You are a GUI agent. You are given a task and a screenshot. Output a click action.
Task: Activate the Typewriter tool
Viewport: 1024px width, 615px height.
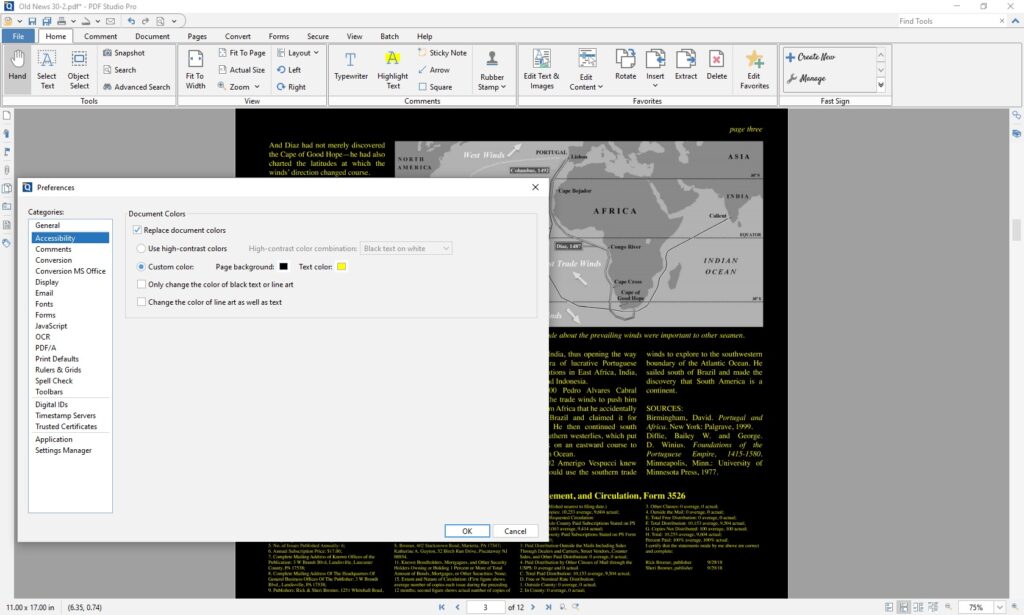pos(351,64)
